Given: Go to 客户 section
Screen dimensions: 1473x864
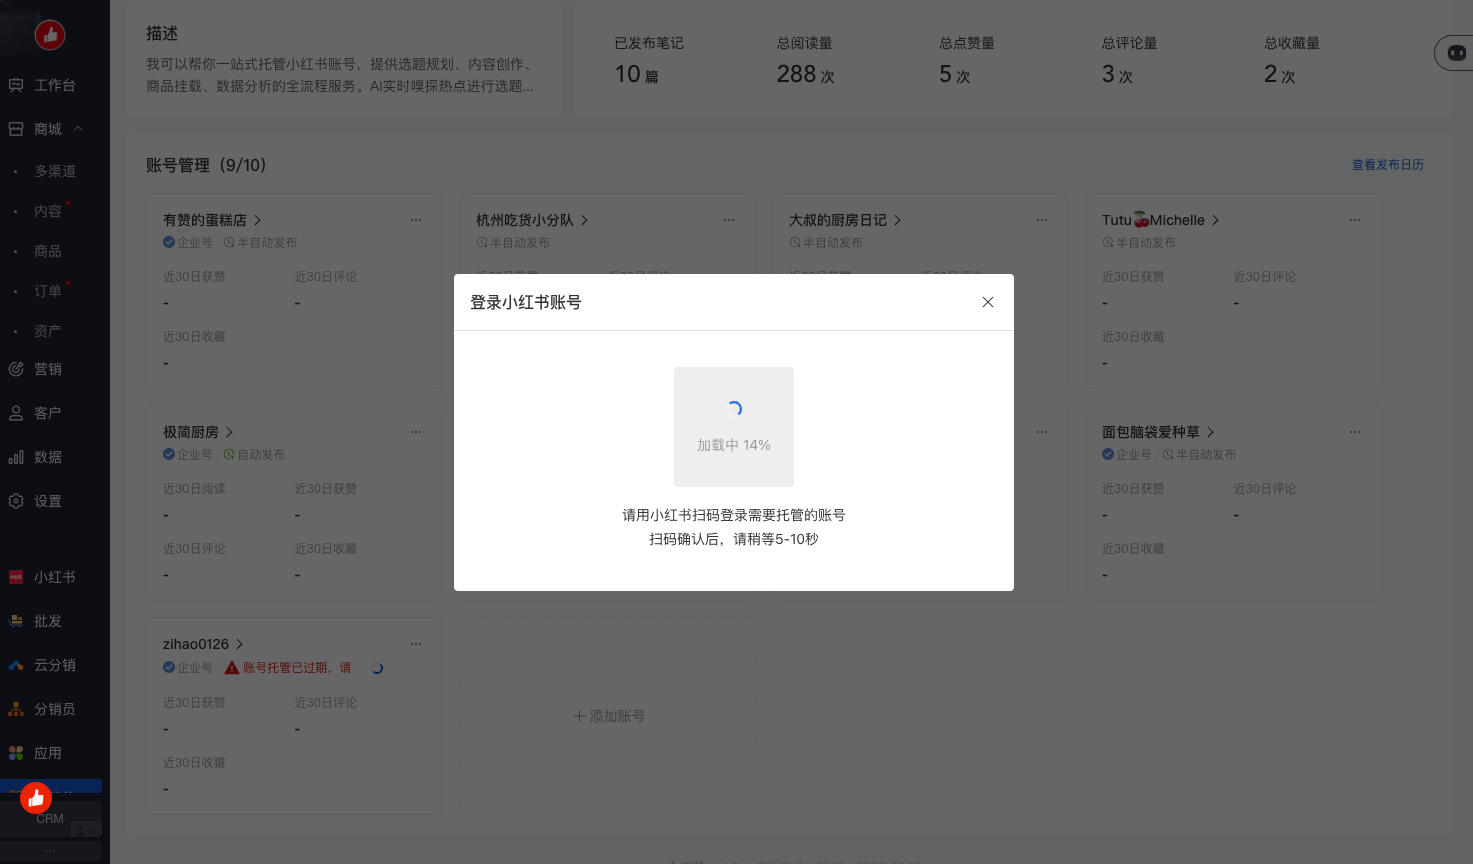Looking at the screenshot, I should (47, 413).
